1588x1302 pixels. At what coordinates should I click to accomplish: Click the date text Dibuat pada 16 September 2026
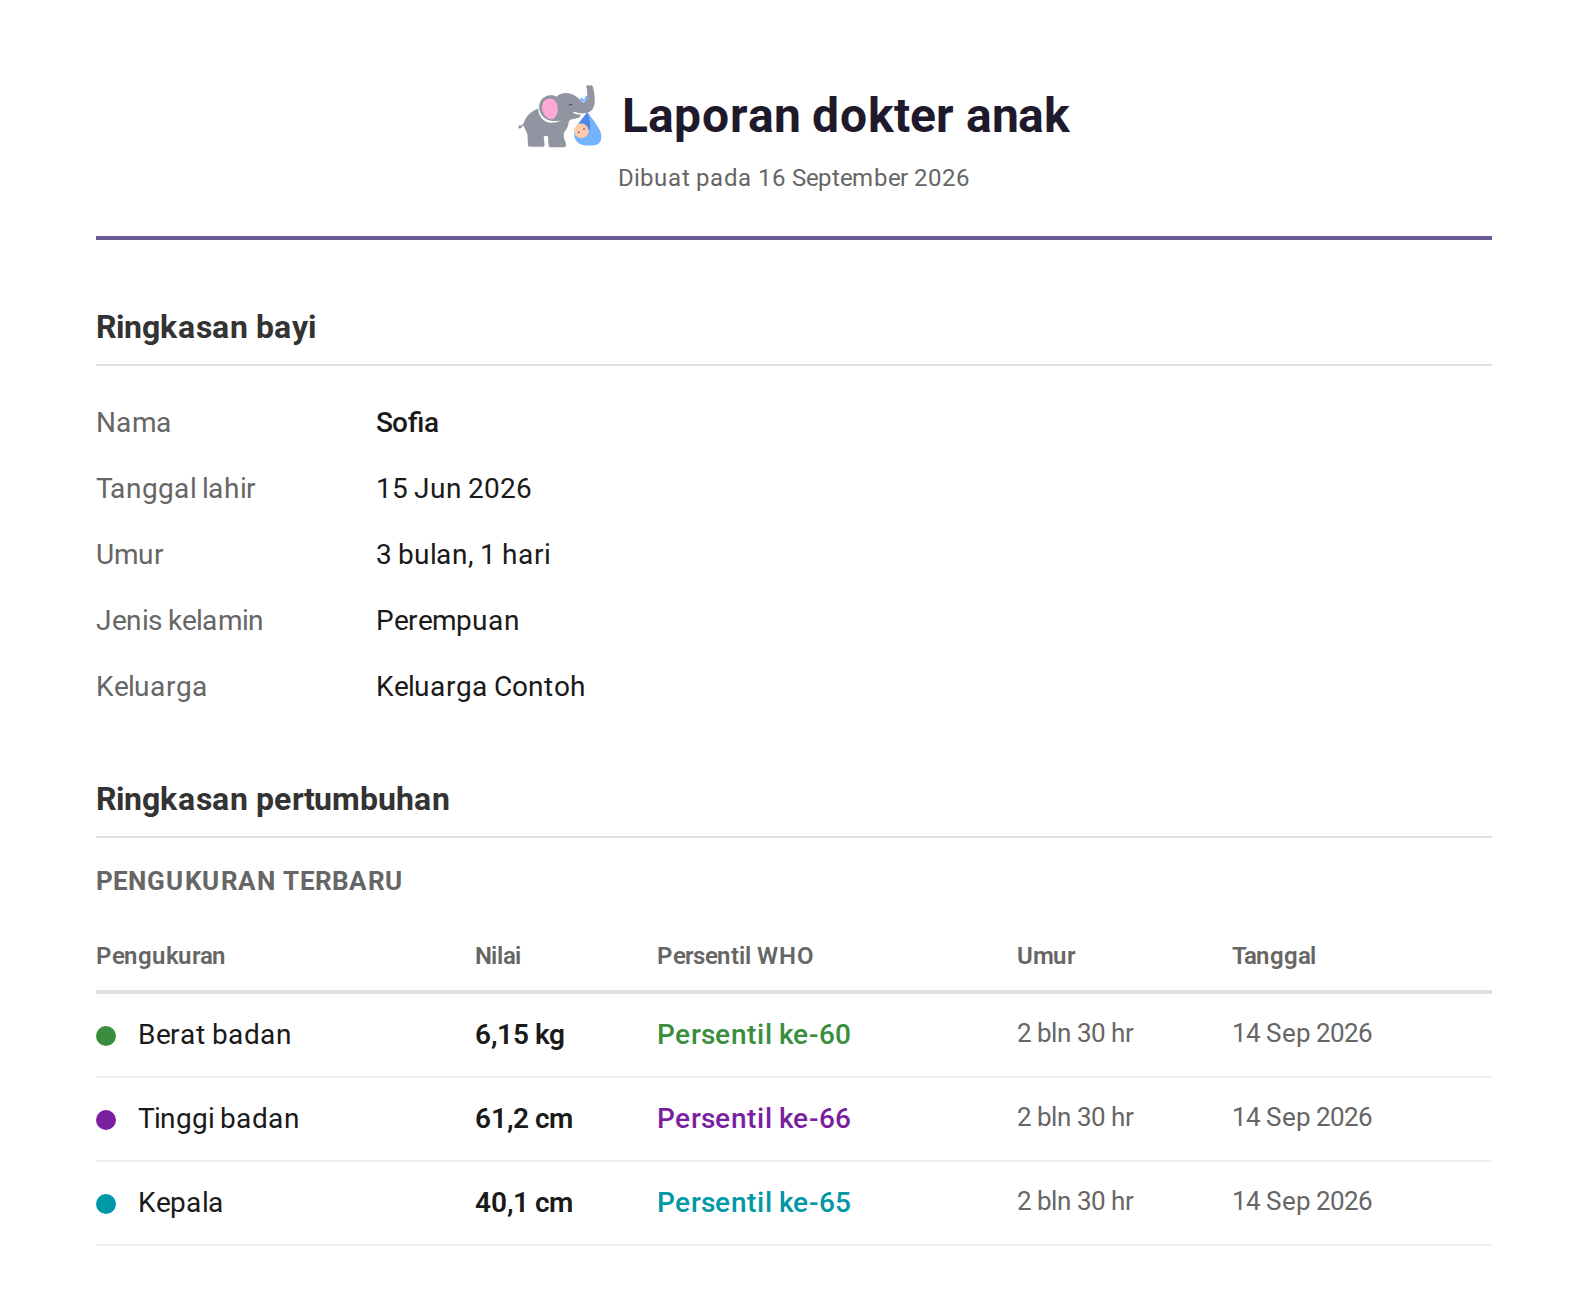click(x=793, y=178)
